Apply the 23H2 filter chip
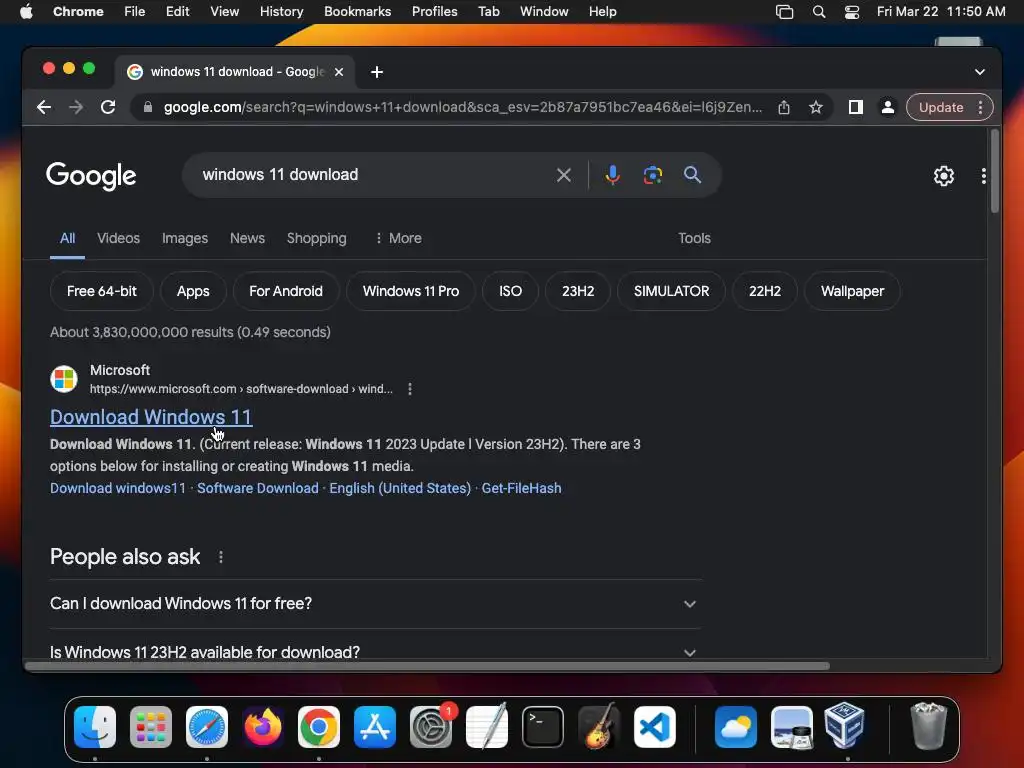This screenshot has height=768, width=1024. (x=578, y=291)
